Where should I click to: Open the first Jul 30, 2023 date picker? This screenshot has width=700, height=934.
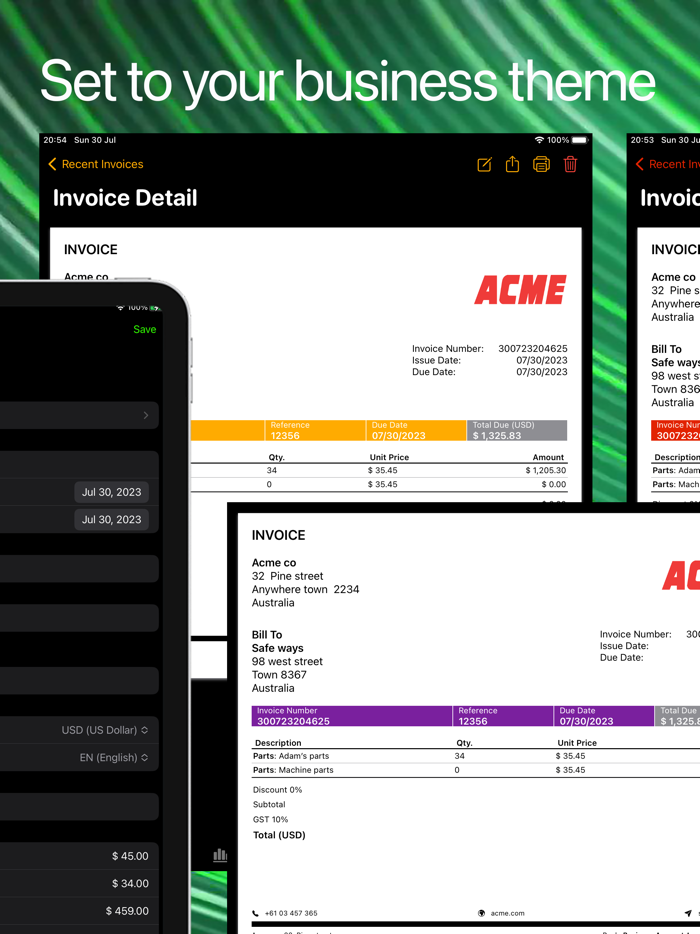tap(111, 493)
